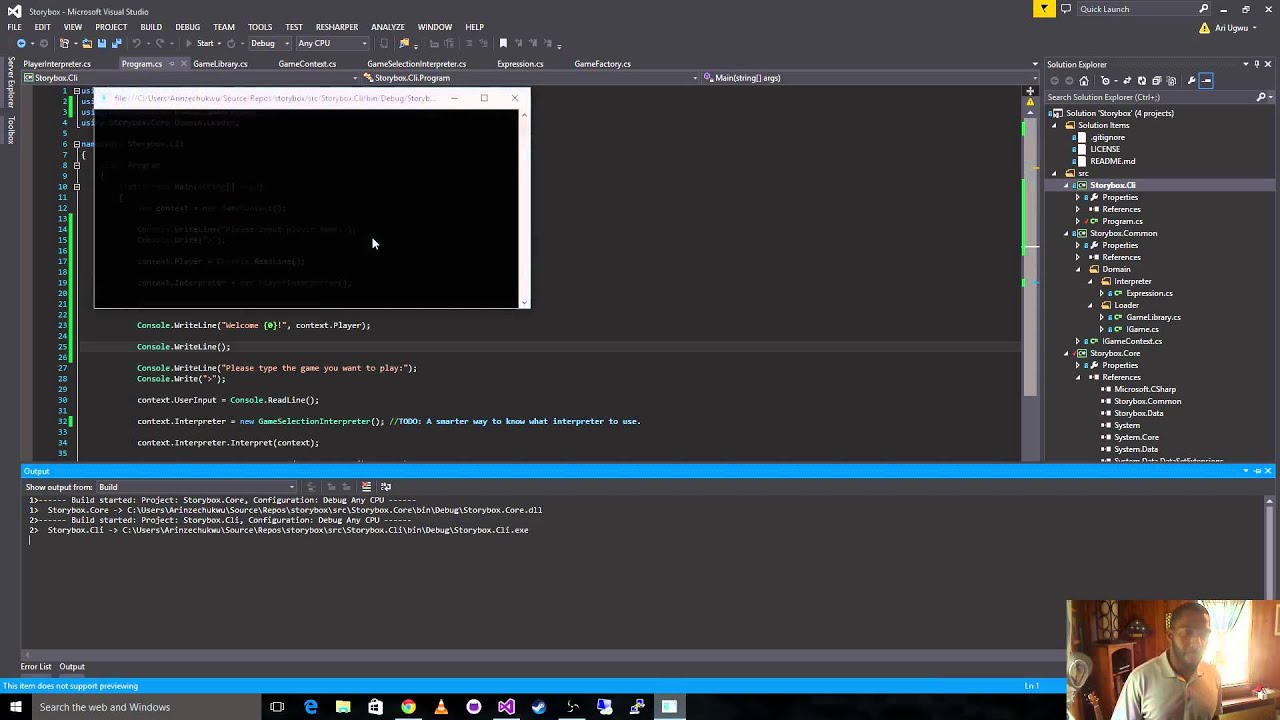Open the FILE menu
The image size is (1280, 720).
click(14, 27)
